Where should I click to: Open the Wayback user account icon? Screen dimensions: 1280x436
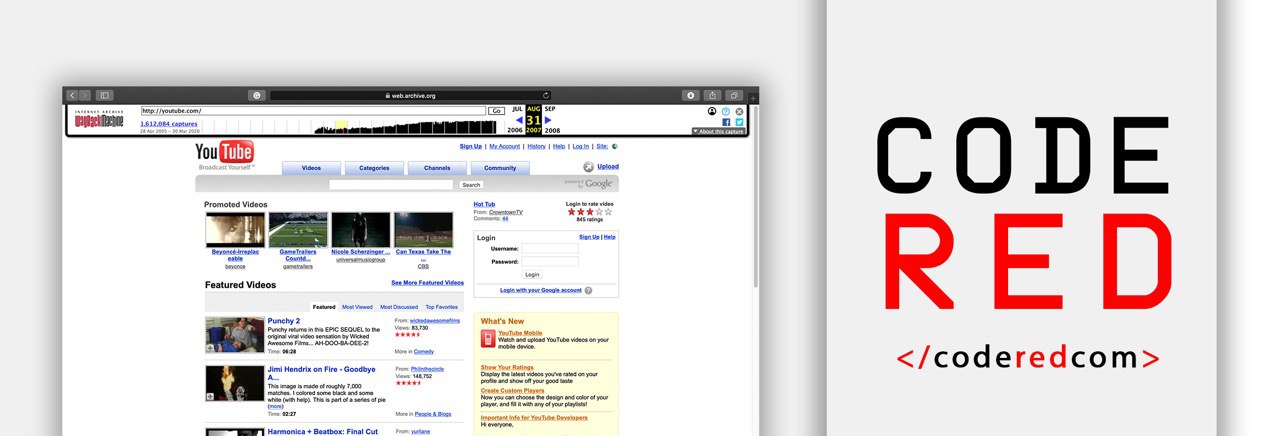[712, 111]
